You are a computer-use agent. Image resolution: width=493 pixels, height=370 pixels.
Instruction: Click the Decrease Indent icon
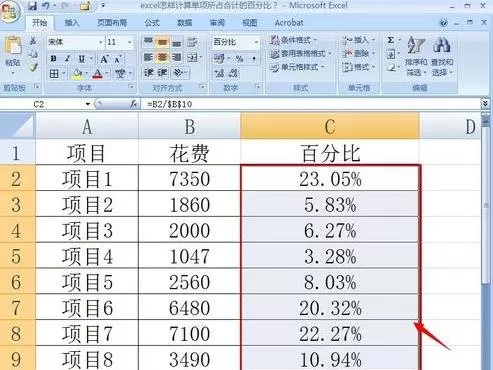pyautogui.click(x=148, y=73)
